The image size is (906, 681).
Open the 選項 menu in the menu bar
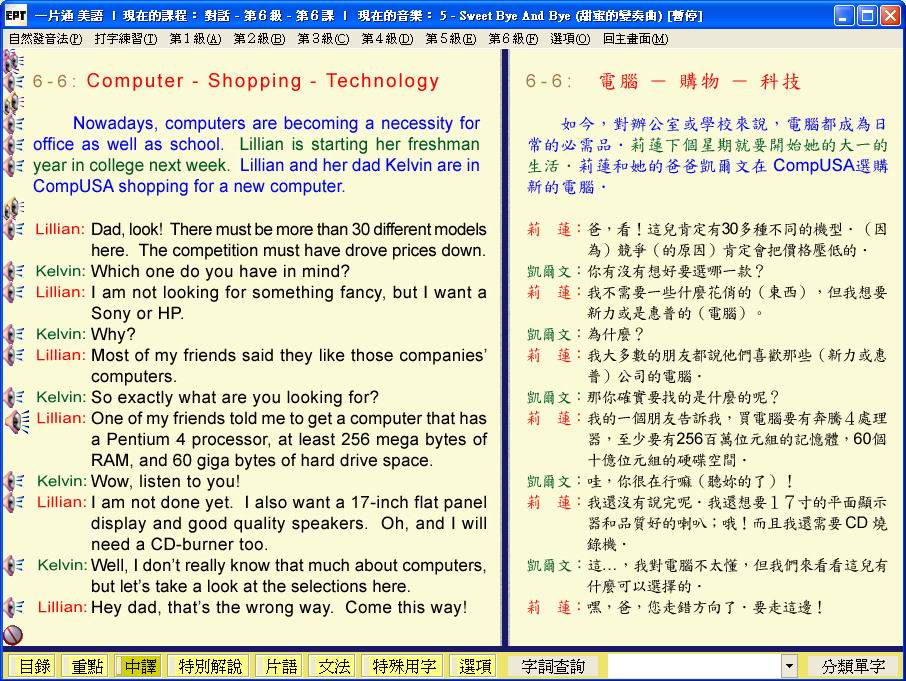coord(570,39)
